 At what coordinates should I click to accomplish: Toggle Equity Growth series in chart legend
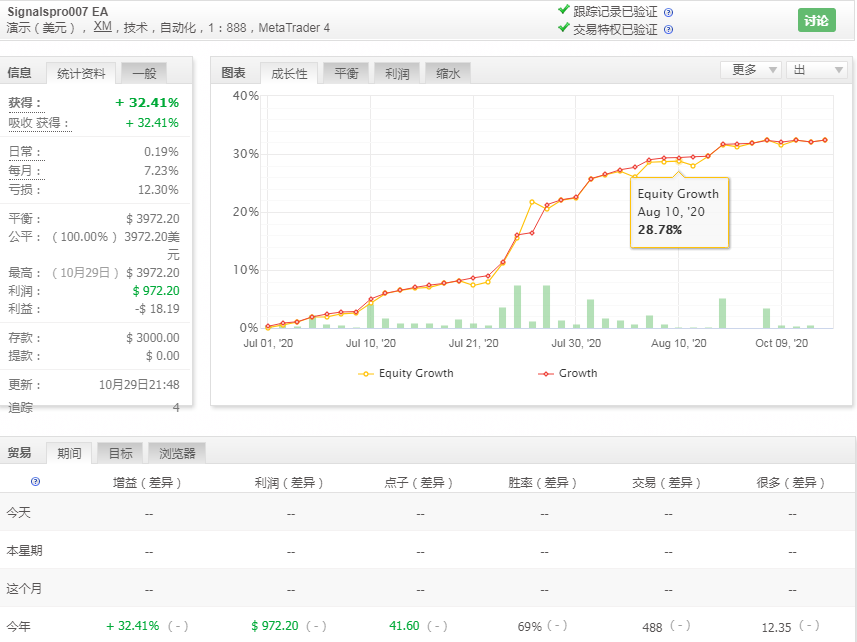(406, 373)
